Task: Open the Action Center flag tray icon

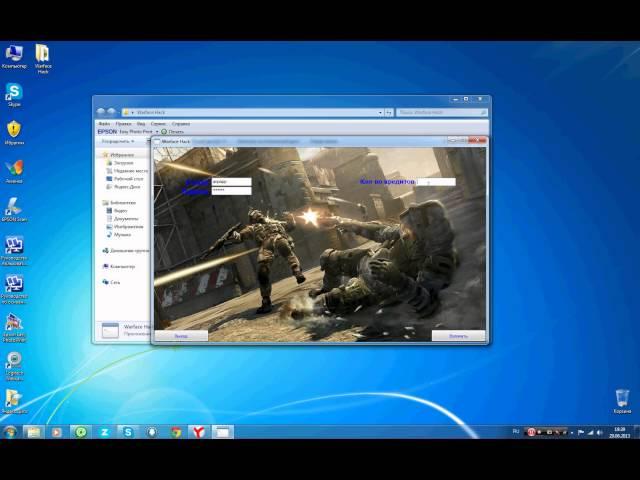Action: 581,432
